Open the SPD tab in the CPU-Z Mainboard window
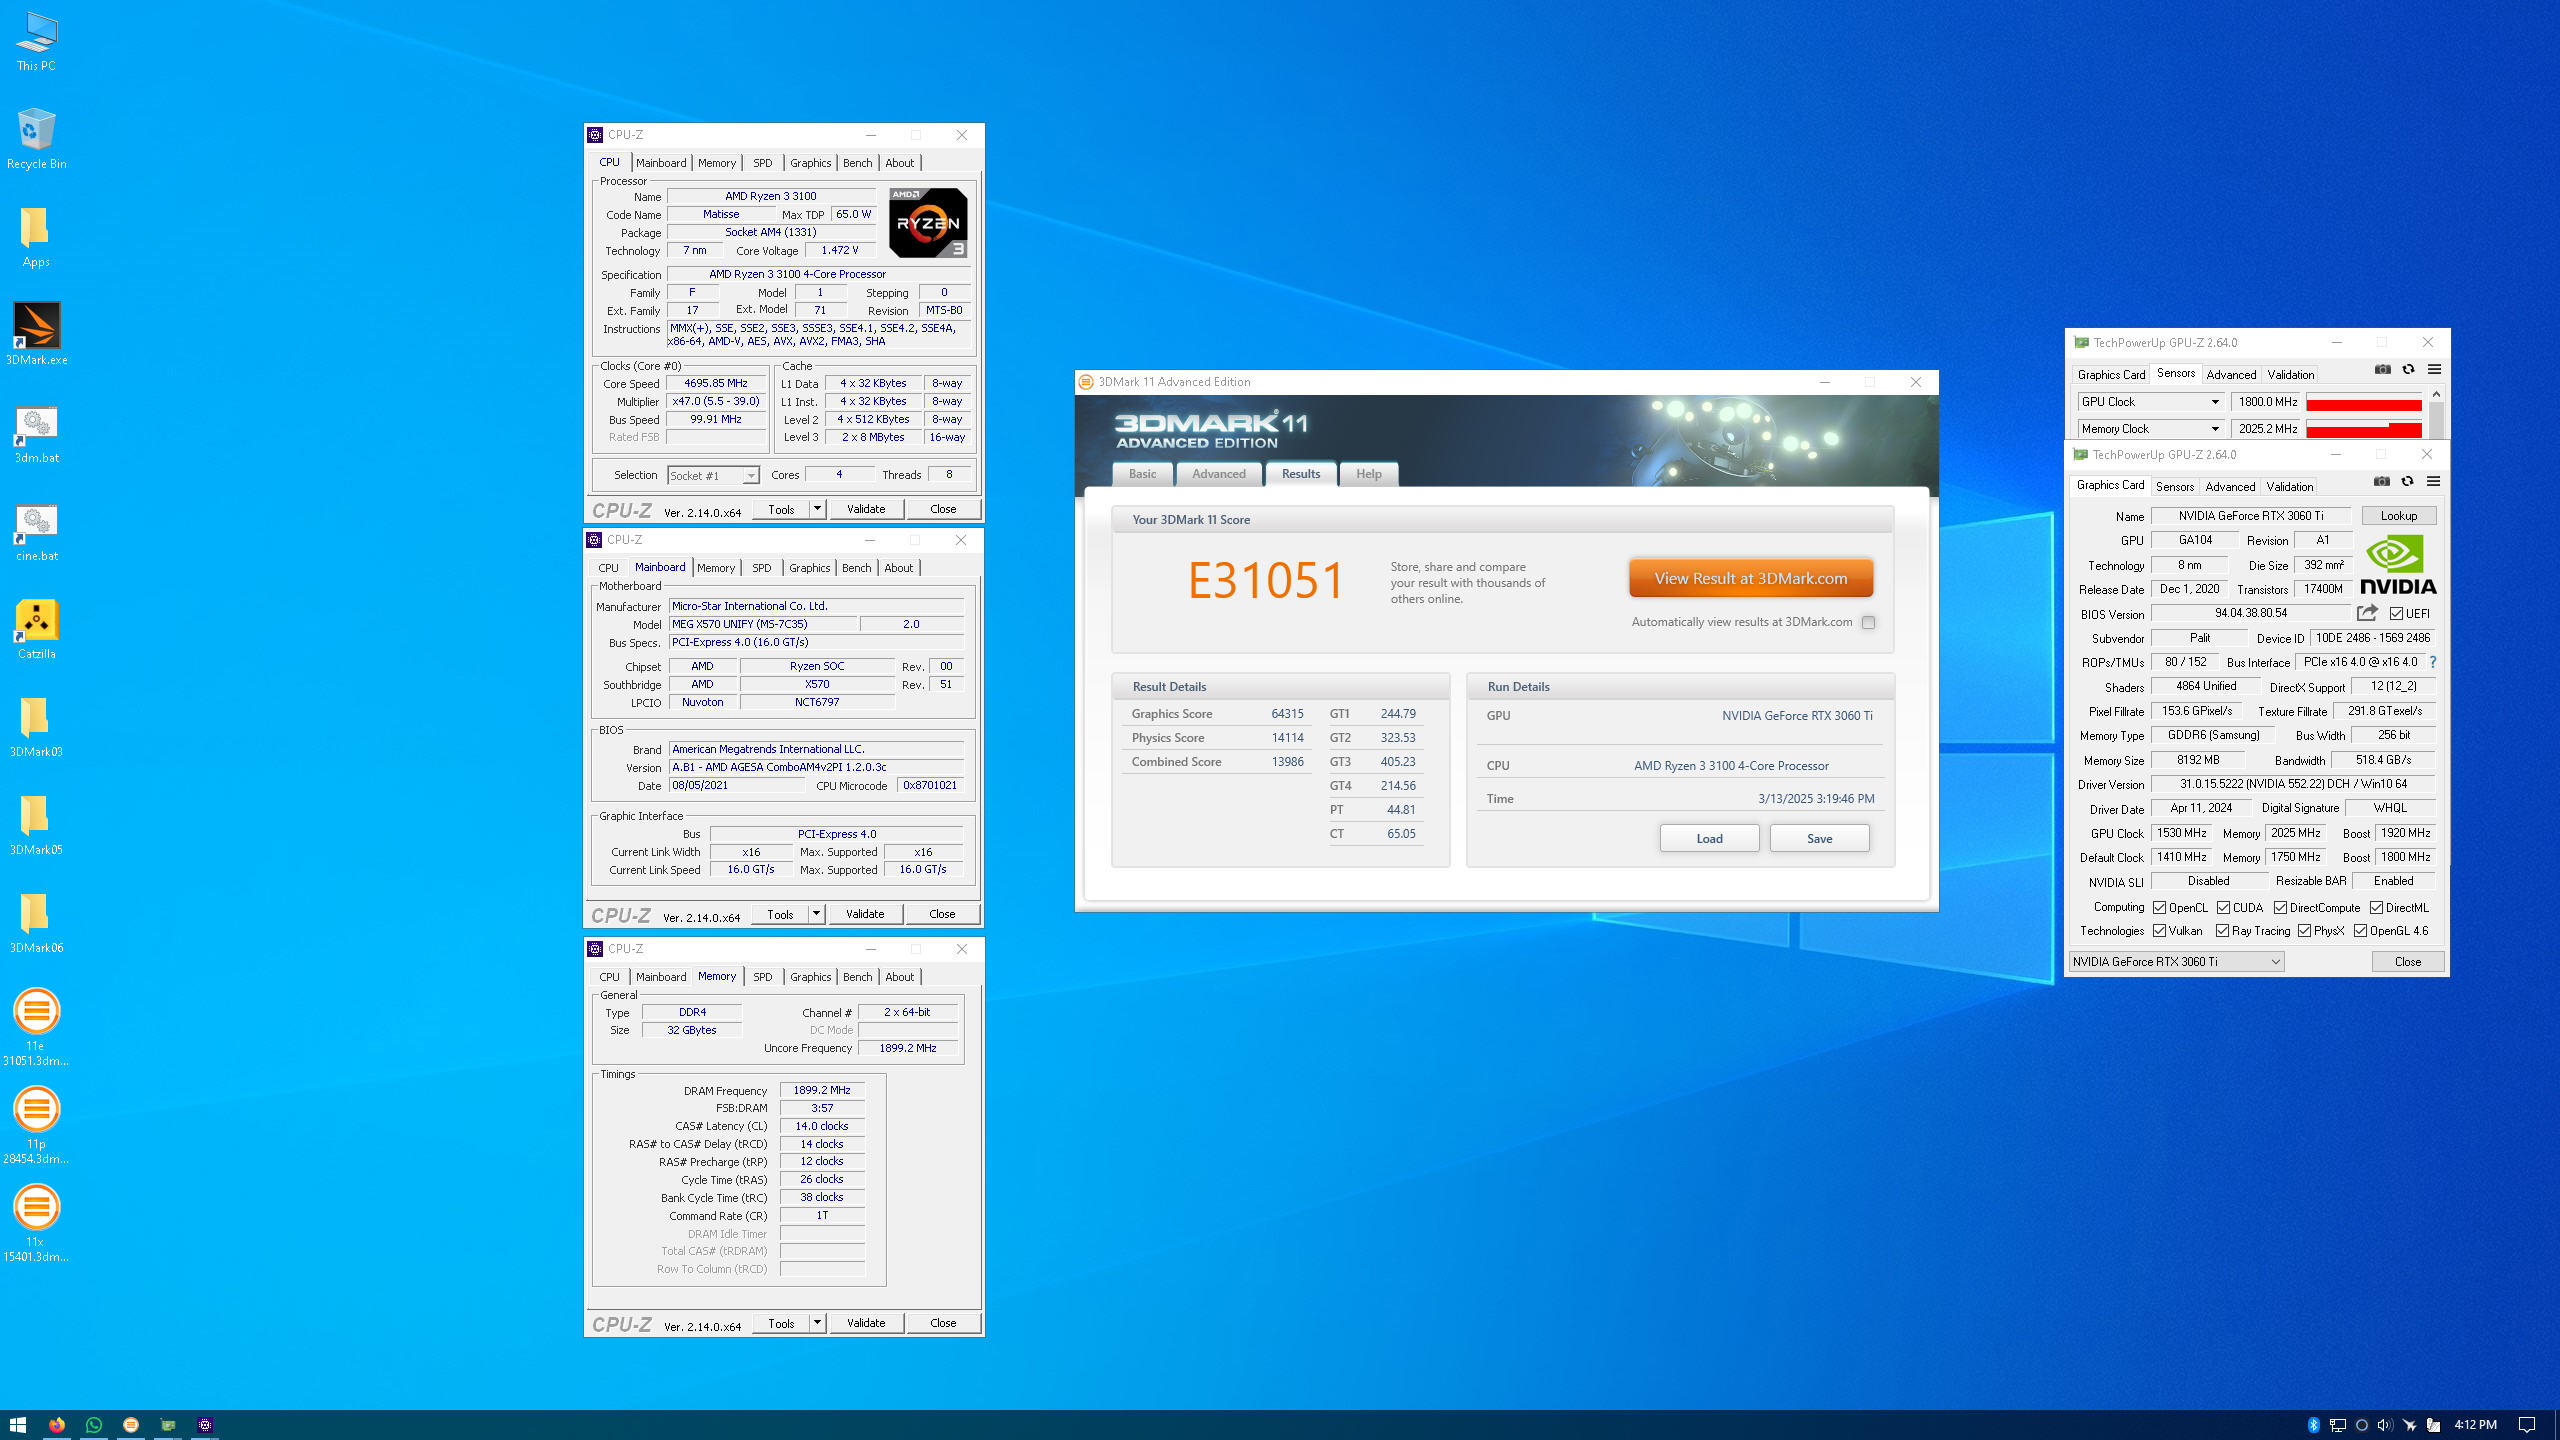 pyautogui.click(x=761, y=568)
